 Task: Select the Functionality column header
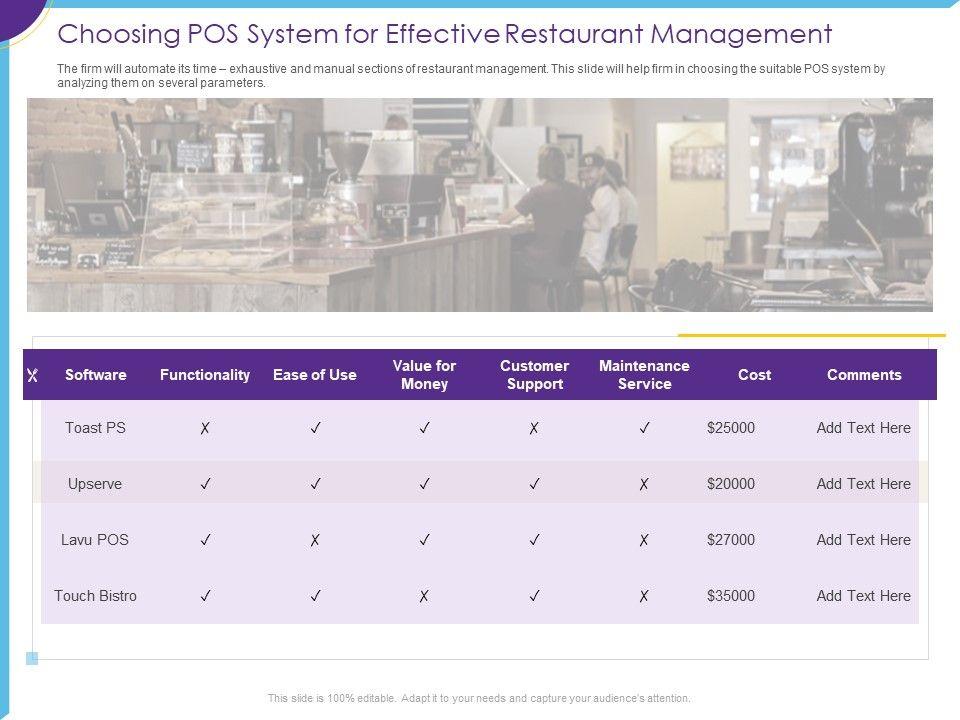coord(205,375)
